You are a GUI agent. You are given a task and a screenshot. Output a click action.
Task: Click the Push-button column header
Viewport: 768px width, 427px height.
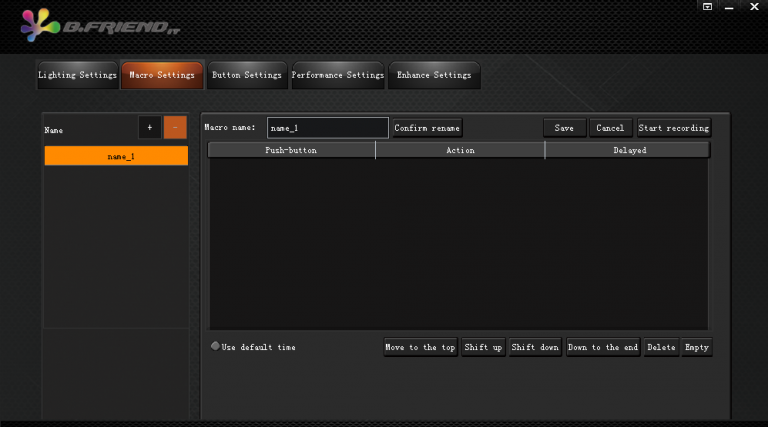(x=291, y=150)
